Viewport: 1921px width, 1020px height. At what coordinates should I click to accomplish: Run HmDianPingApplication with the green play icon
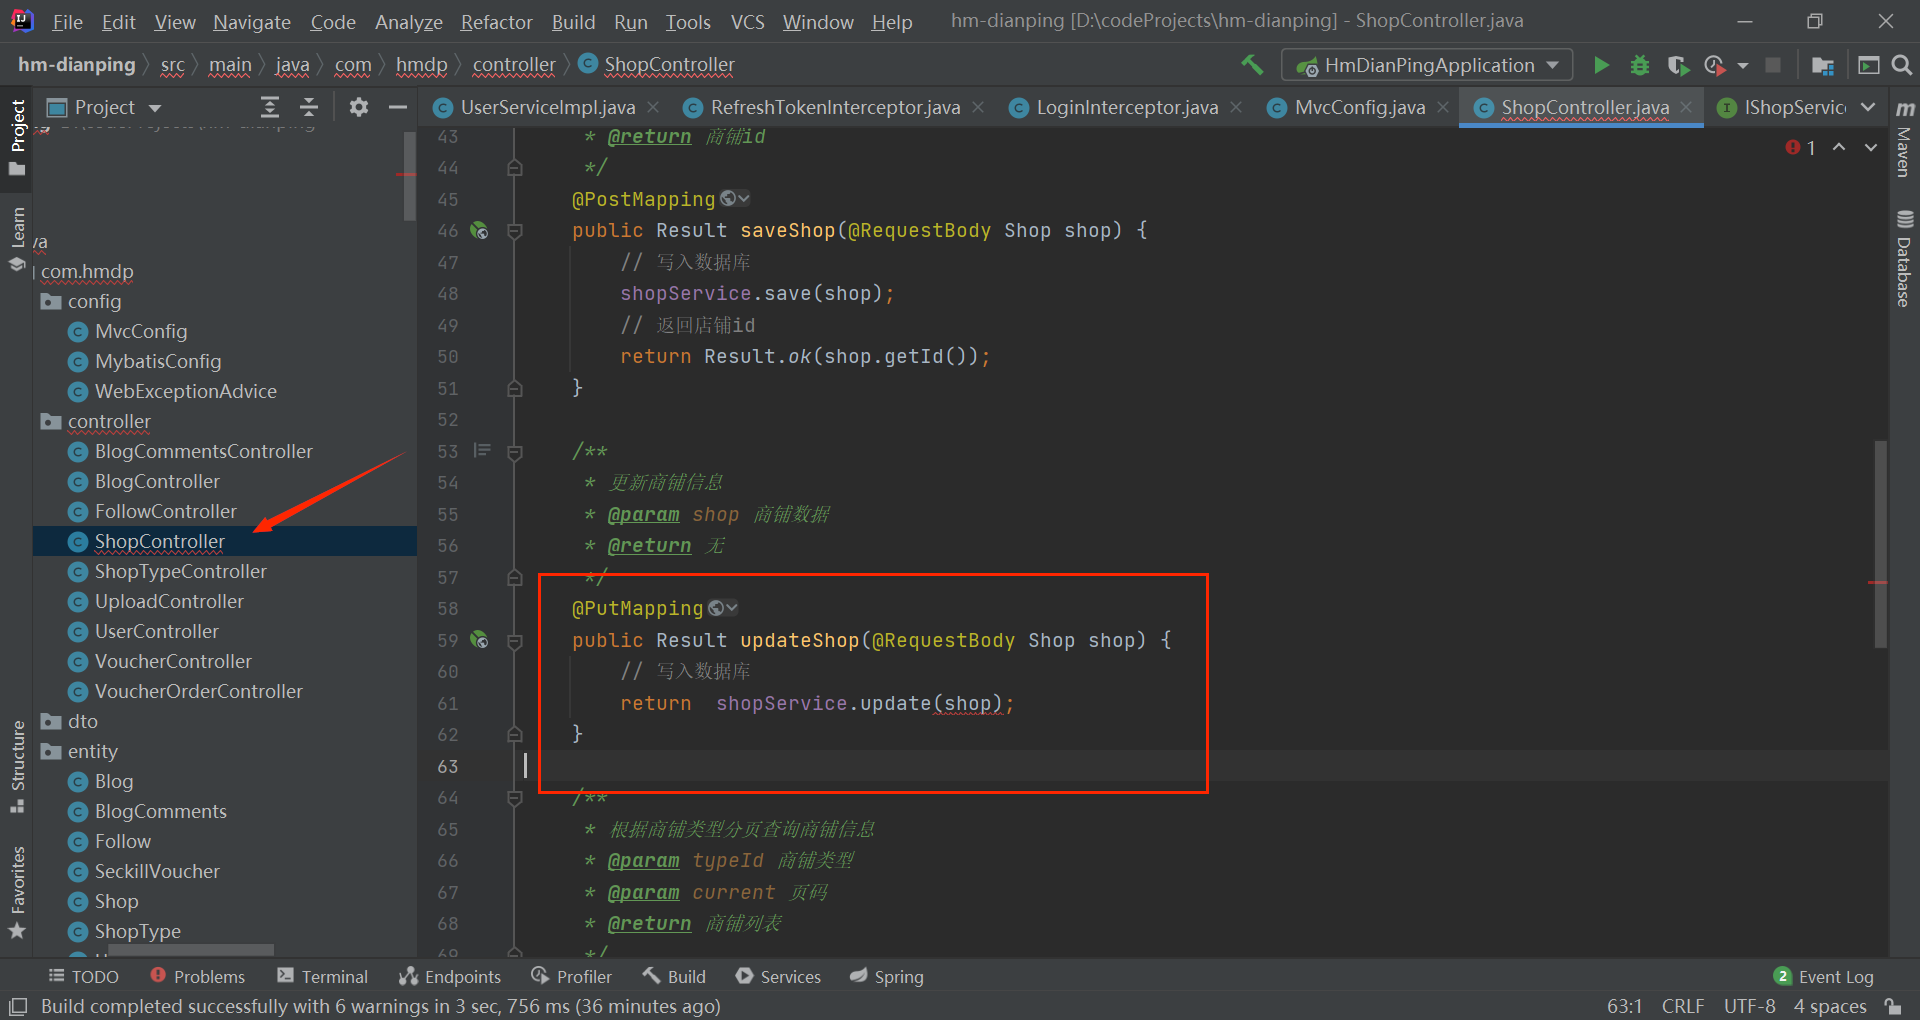point(1601,65)
